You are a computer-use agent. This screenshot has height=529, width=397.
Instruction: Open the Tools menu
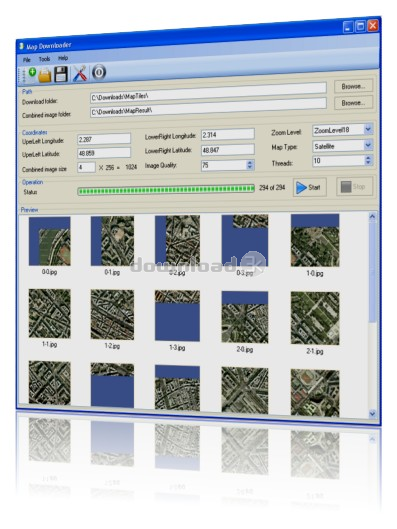[x=44, y=59]
